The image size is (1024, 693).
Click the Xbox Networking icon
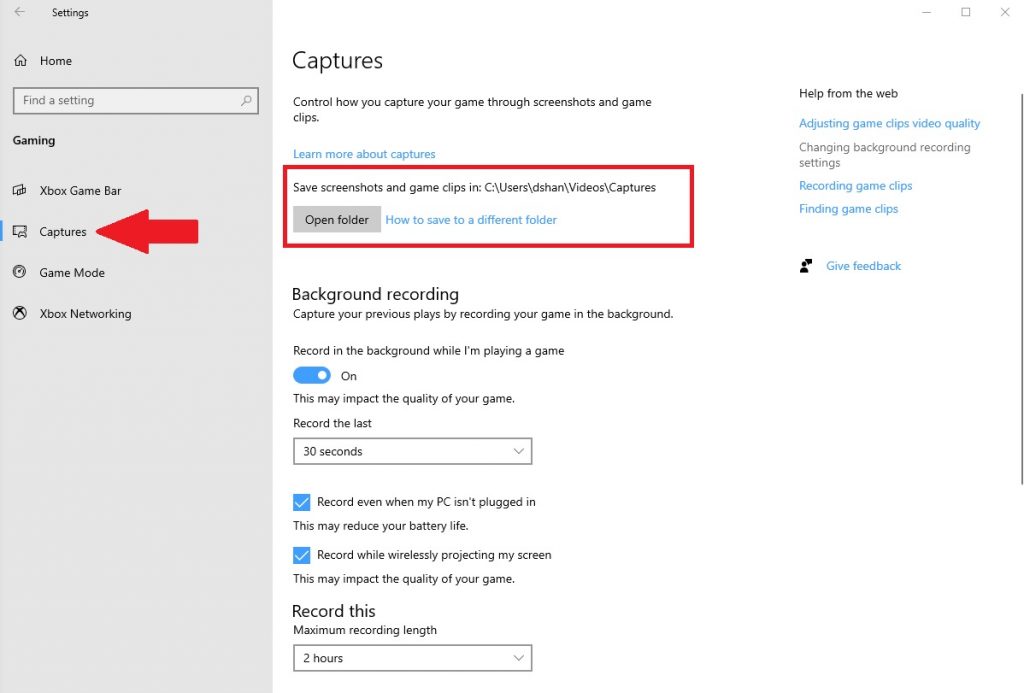click(x=20, y=314)
